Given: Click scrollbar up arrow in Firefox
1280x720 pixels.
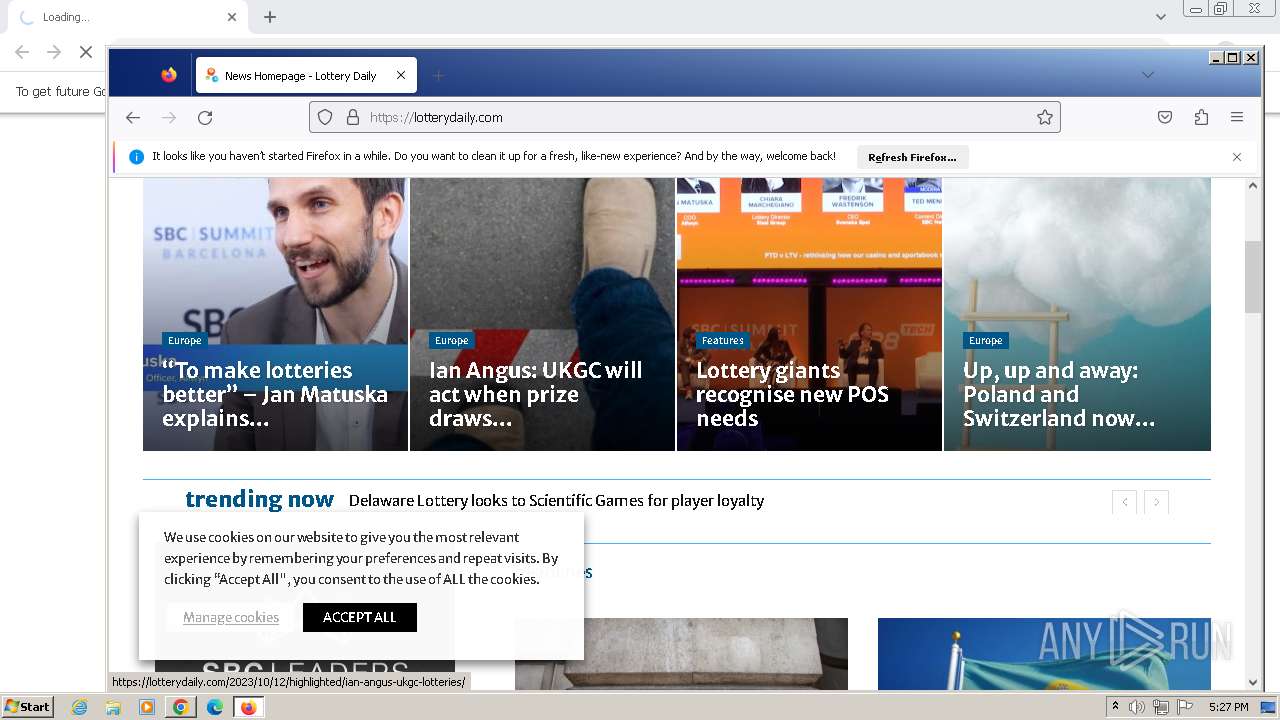Looking at the screenshot, I should coord(1253,186).
